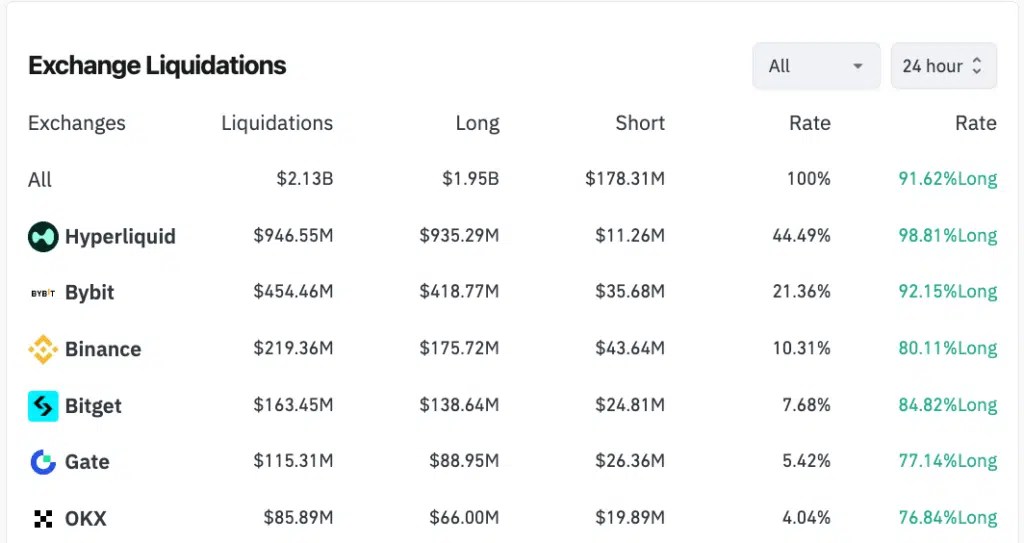1024x543 pixels.
Task: Click the Bybit logo icon
Action: (43, 293)
